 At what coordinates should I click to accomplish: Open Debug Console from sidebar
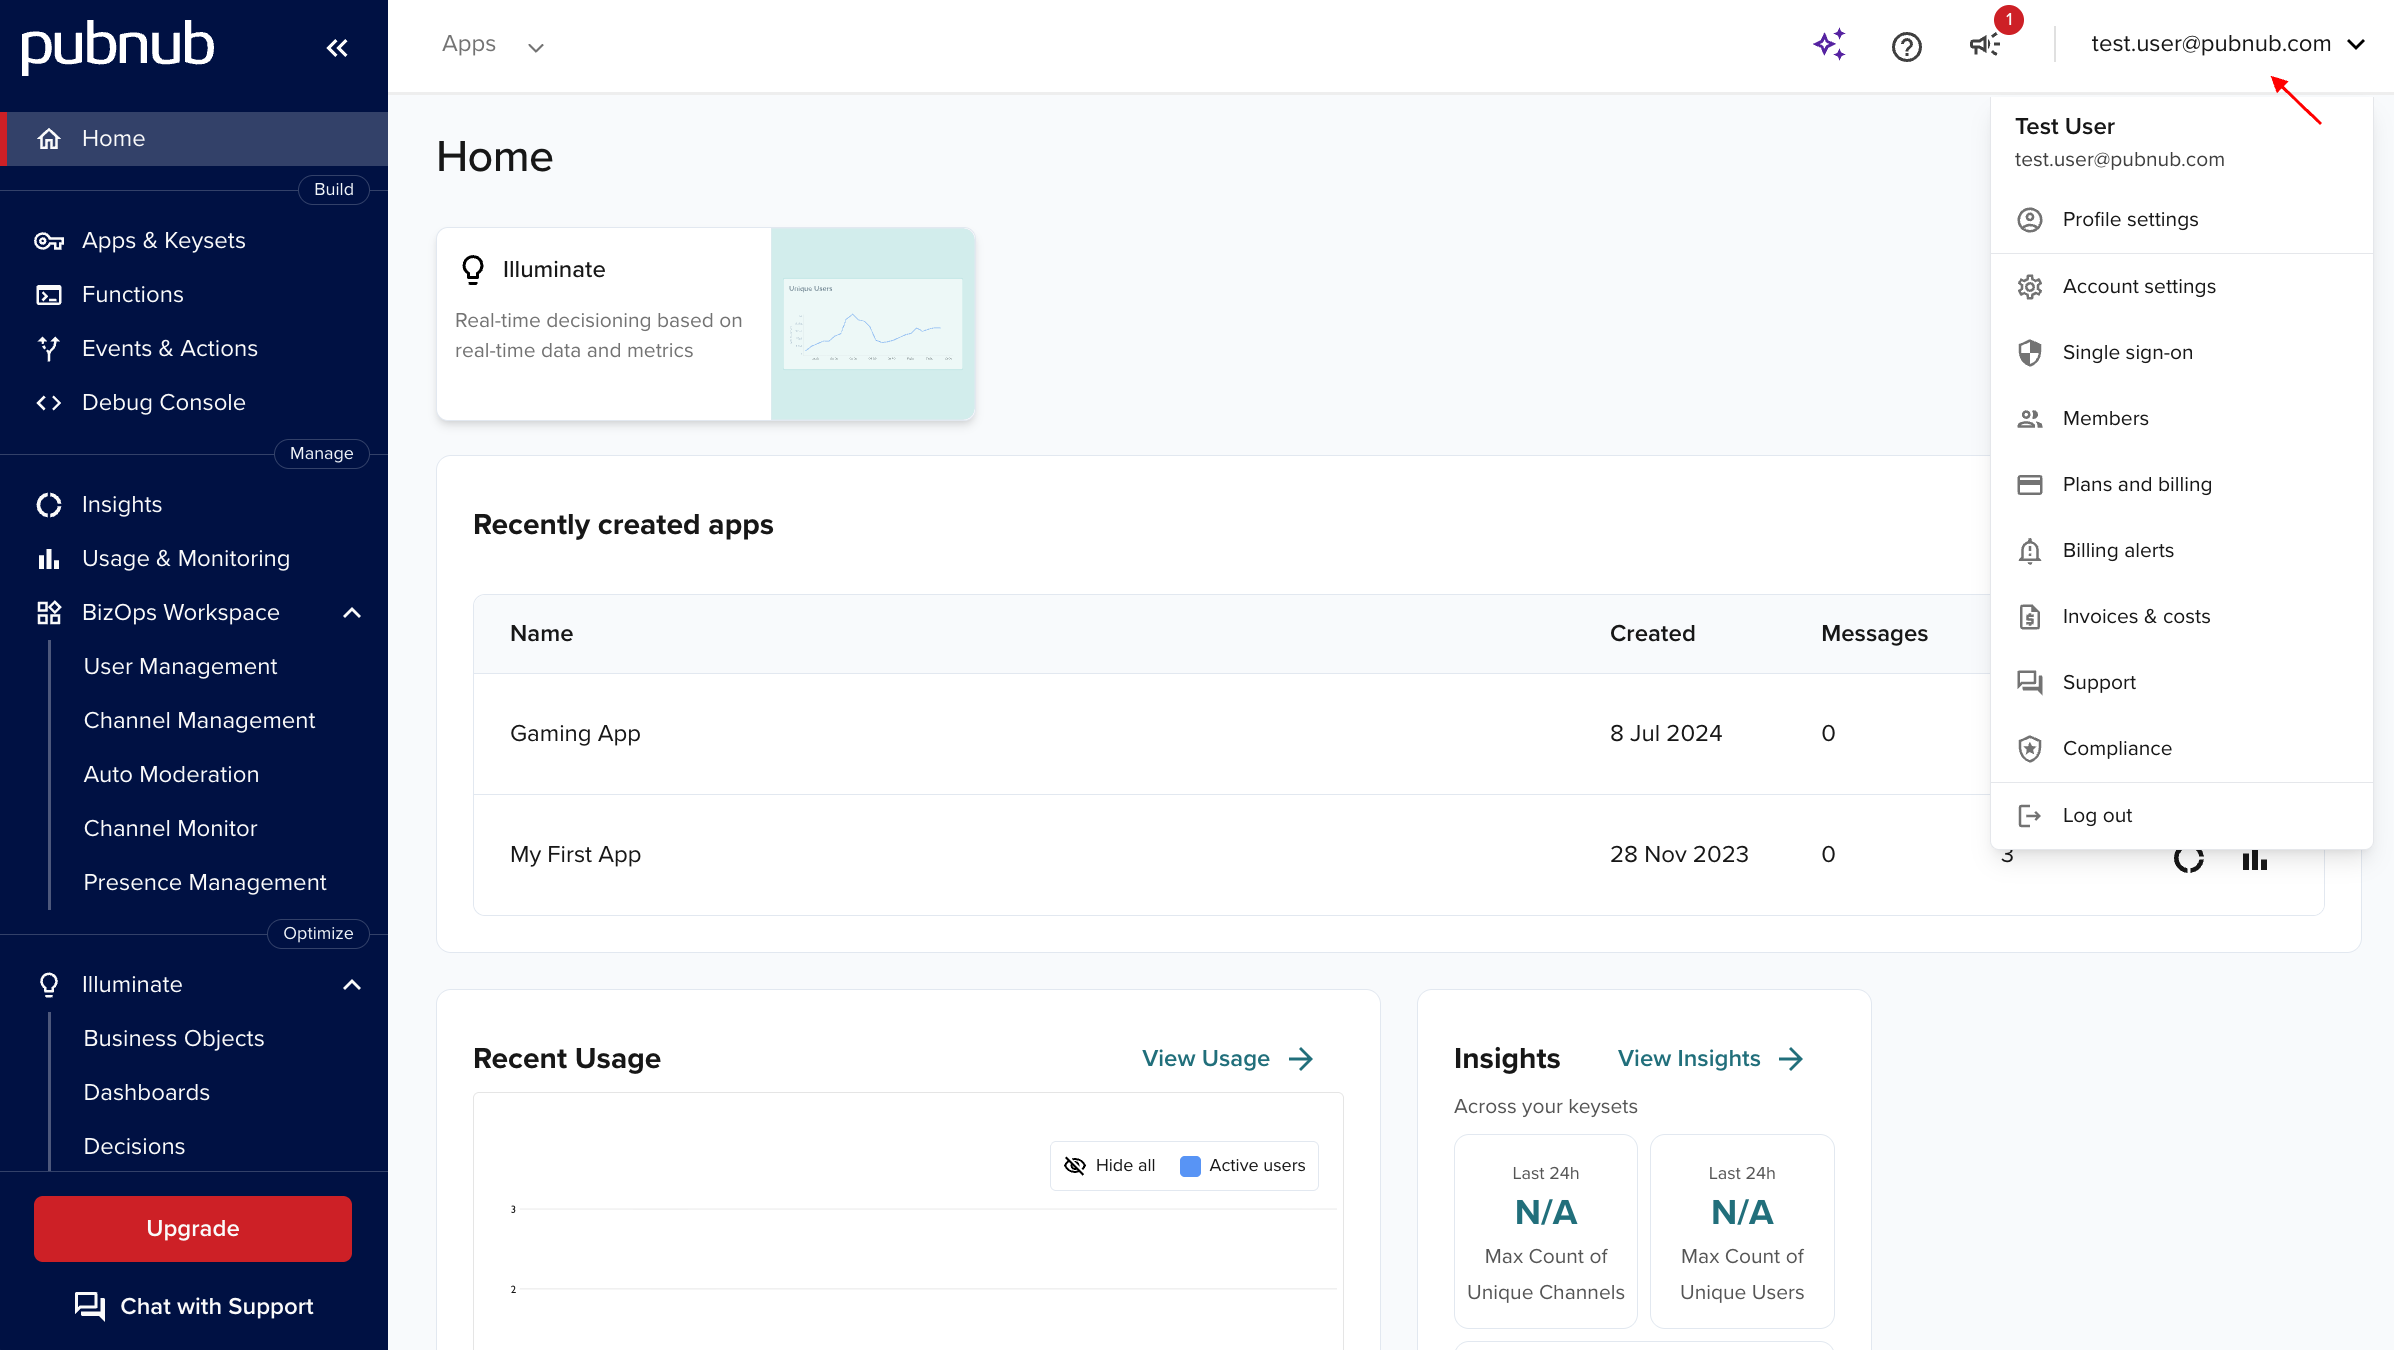163,402
